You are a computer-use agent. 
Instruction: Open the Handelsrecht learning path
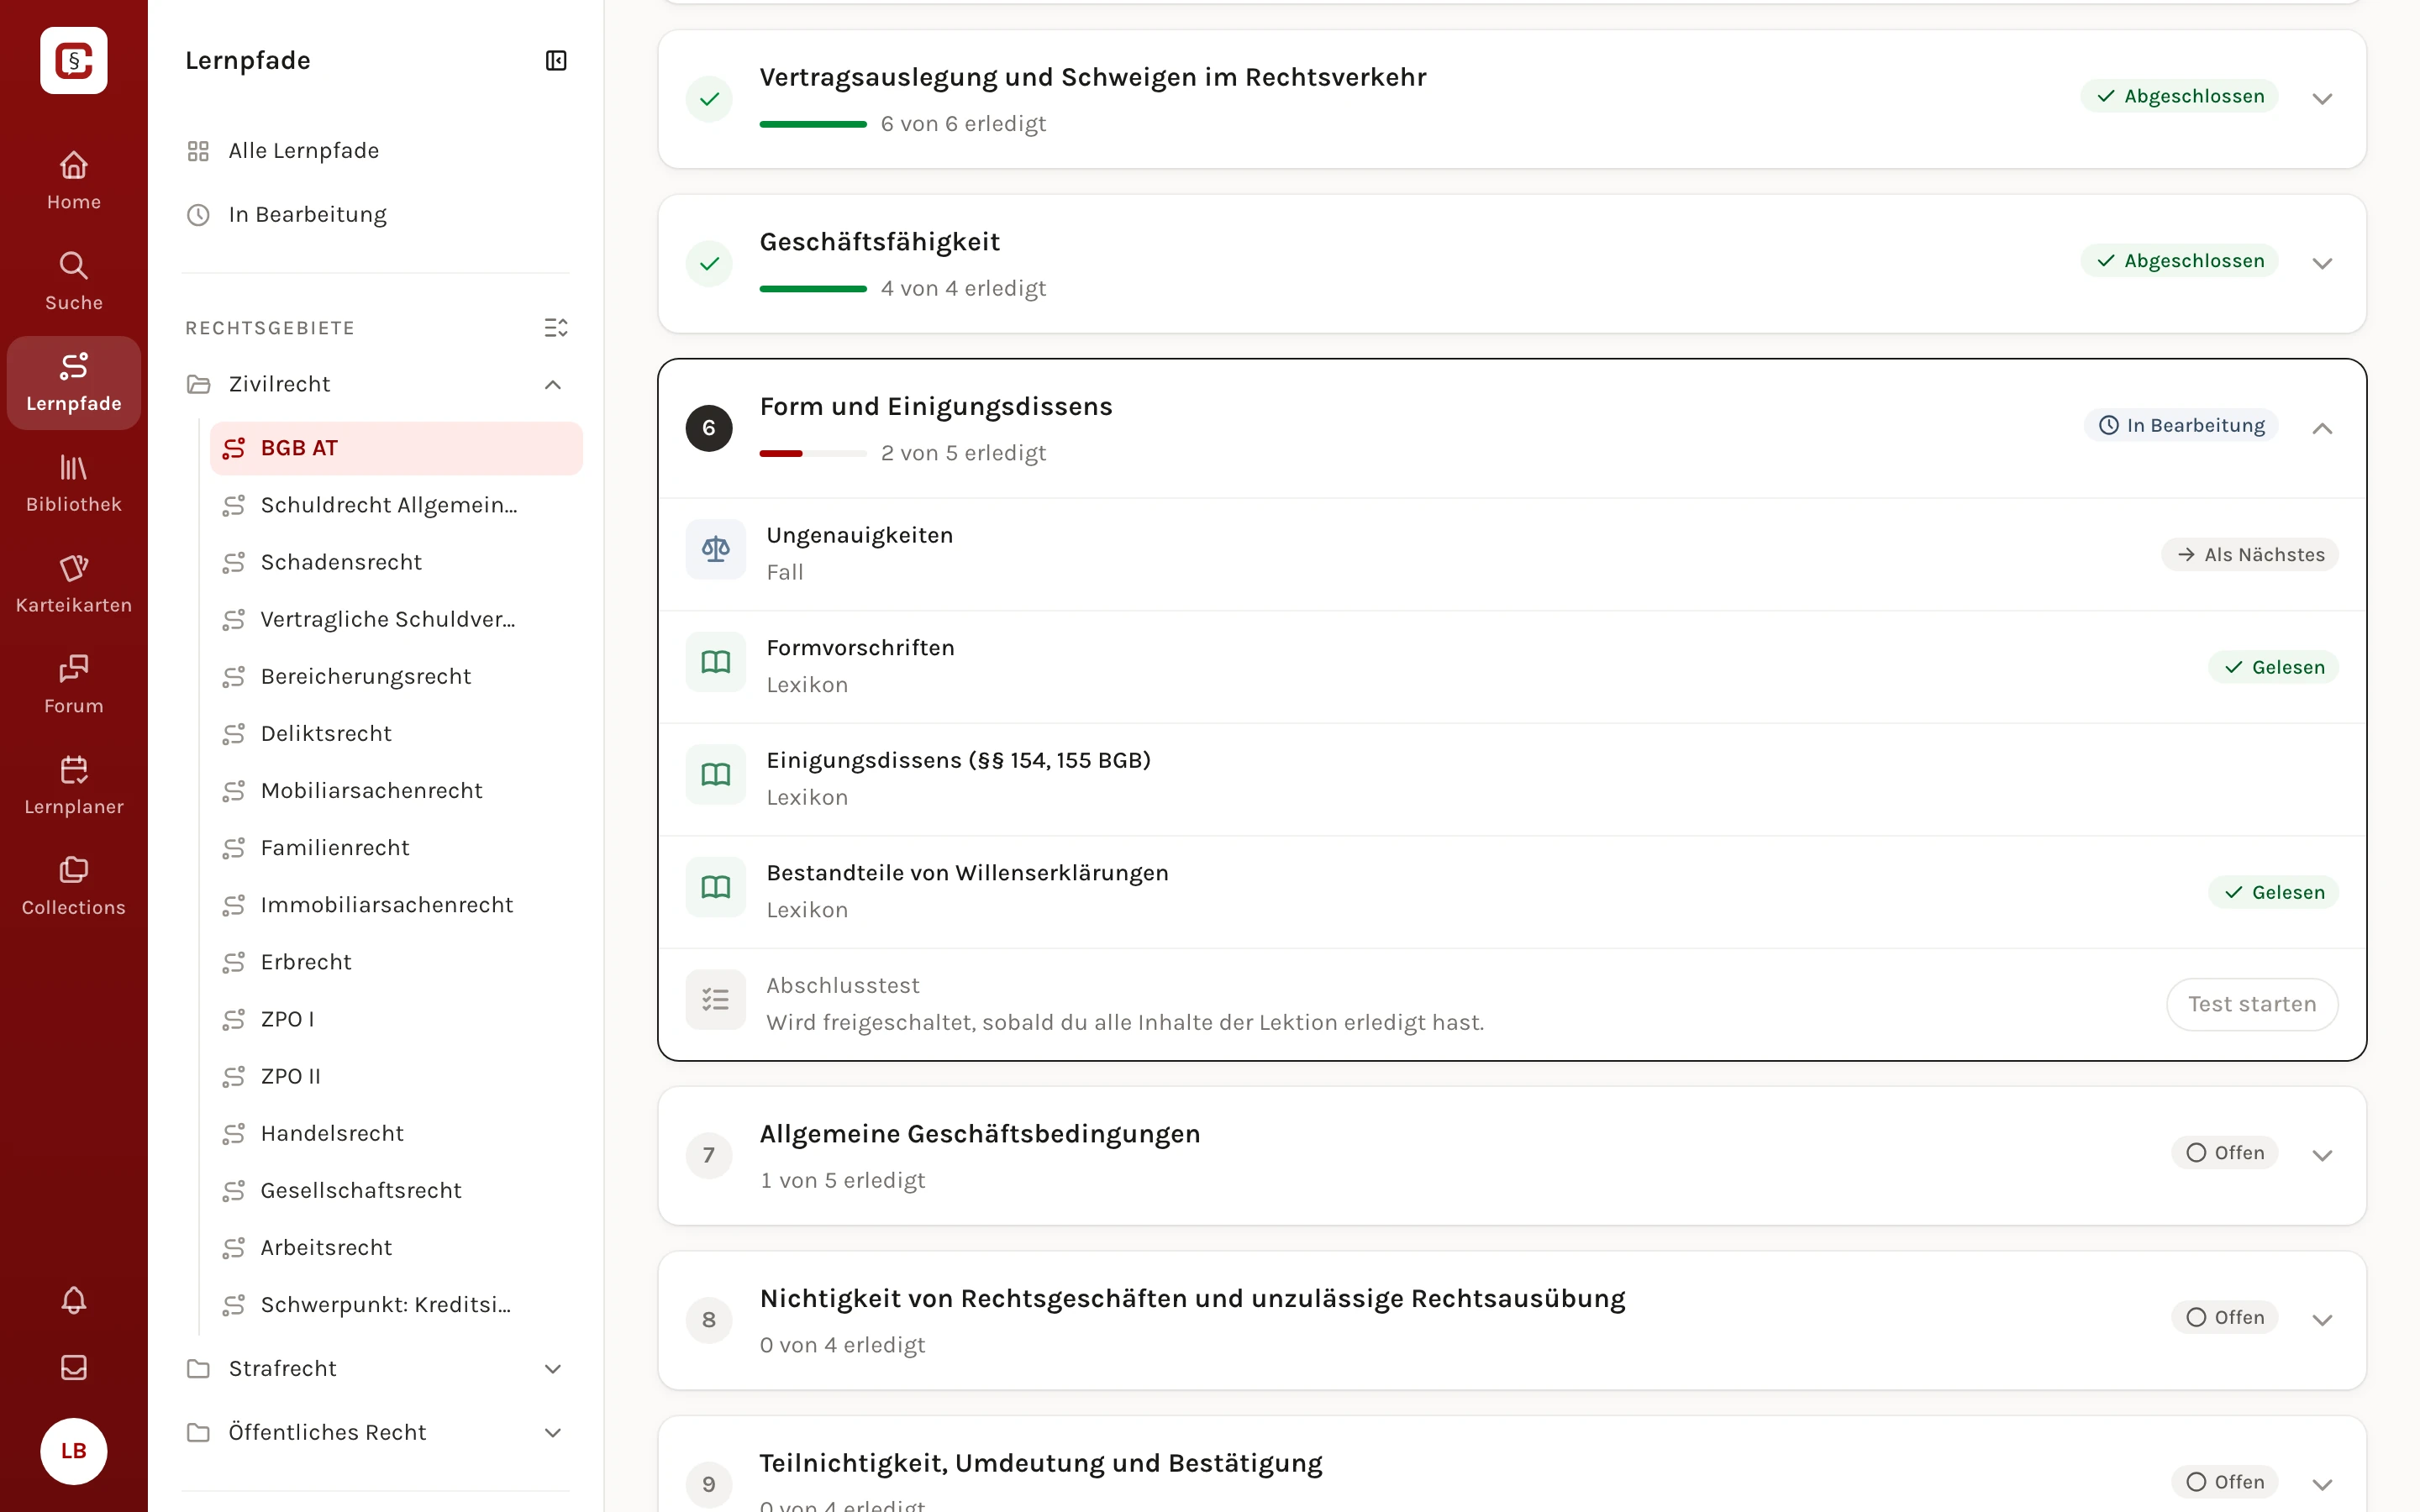tap(396, 1133)
